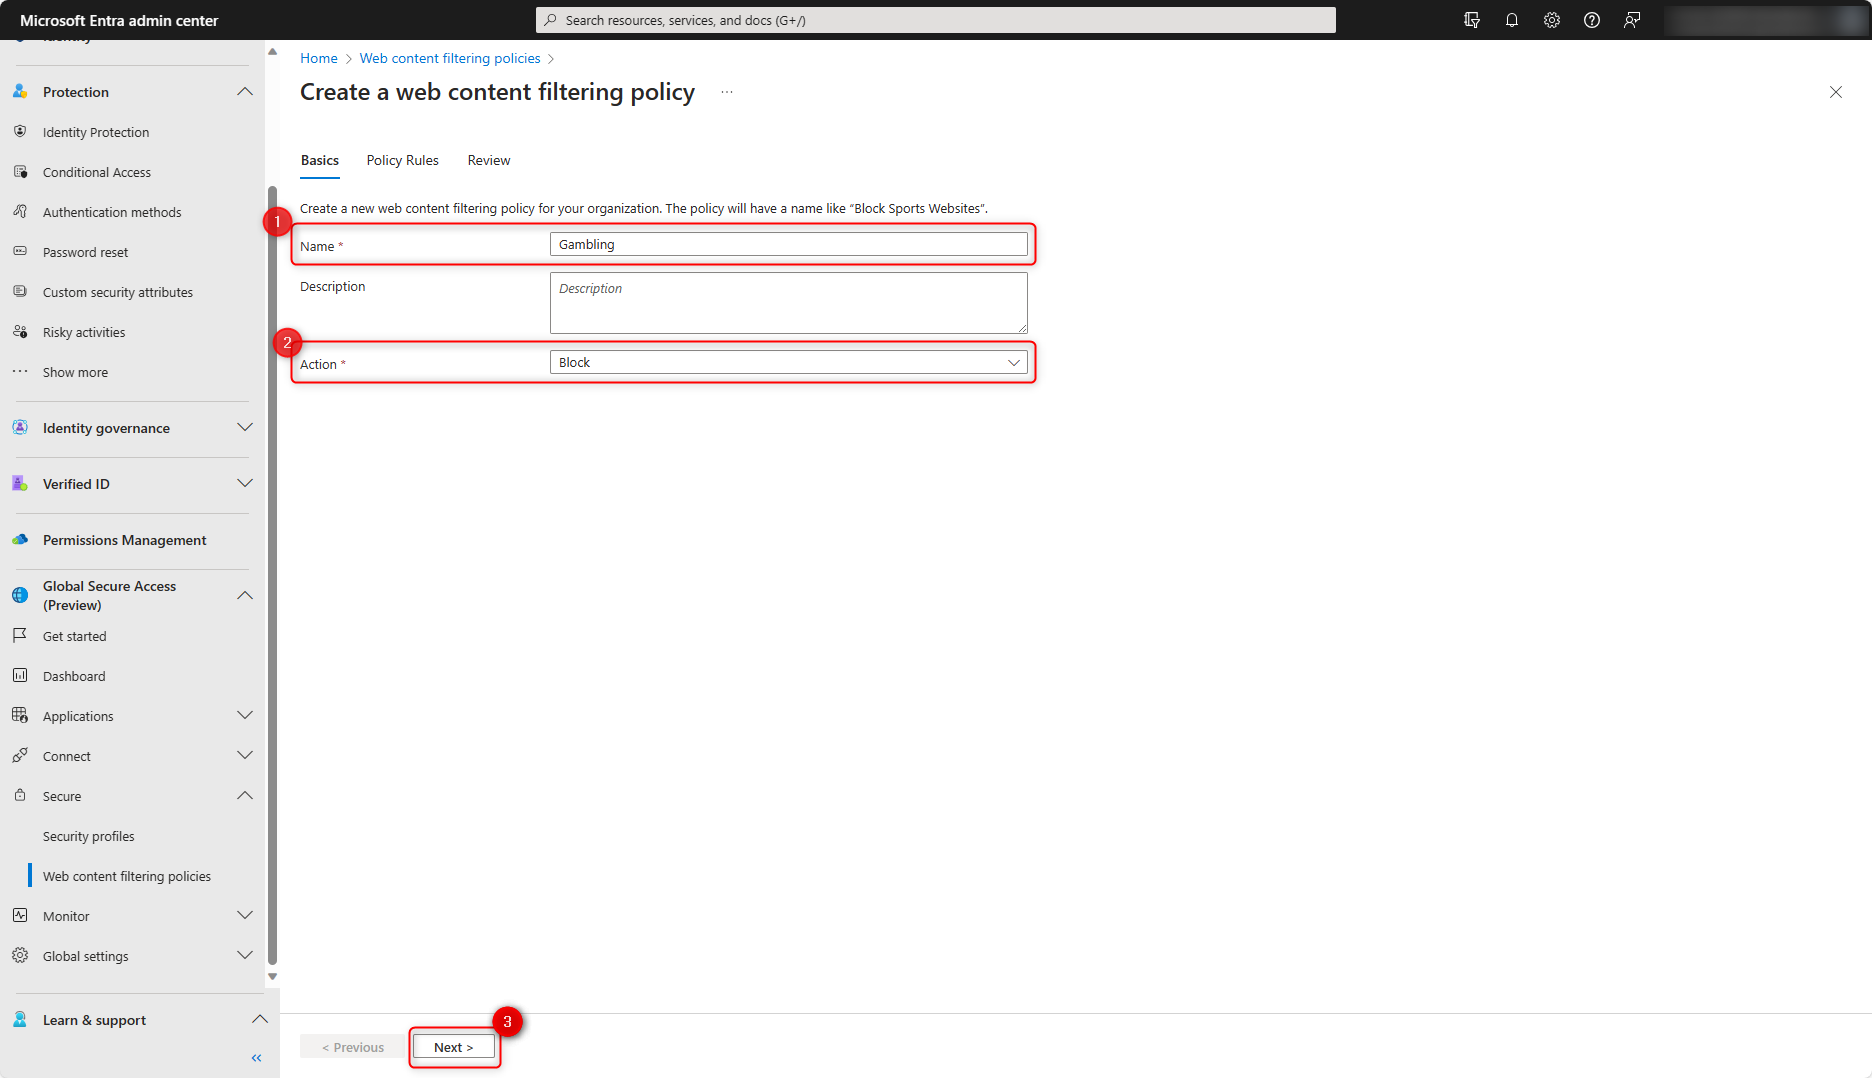Click the Dashboard sidebar icon

click(x=20, y=676)
